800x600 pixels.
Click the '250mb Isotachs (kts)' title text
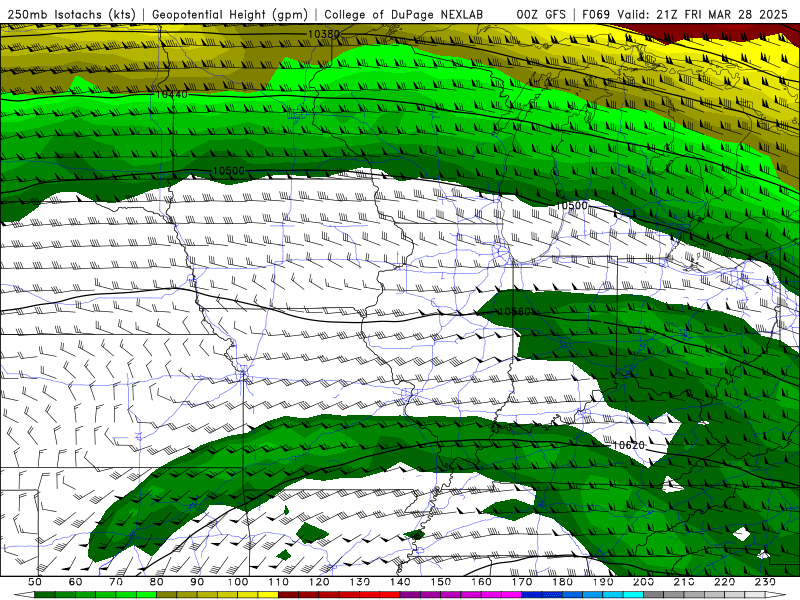[x=71, y=15]
